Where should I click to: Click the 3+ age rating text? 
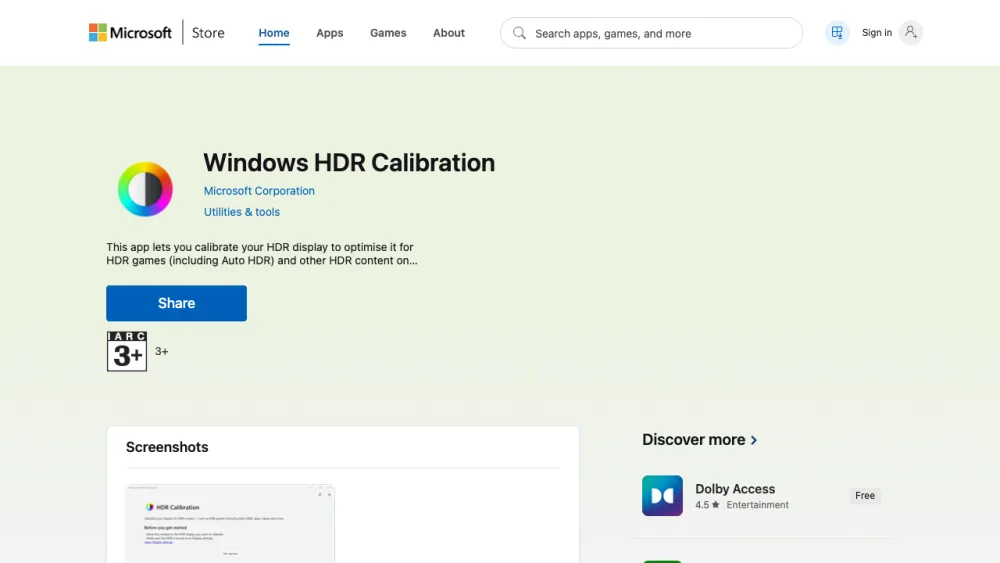point(161,351)
